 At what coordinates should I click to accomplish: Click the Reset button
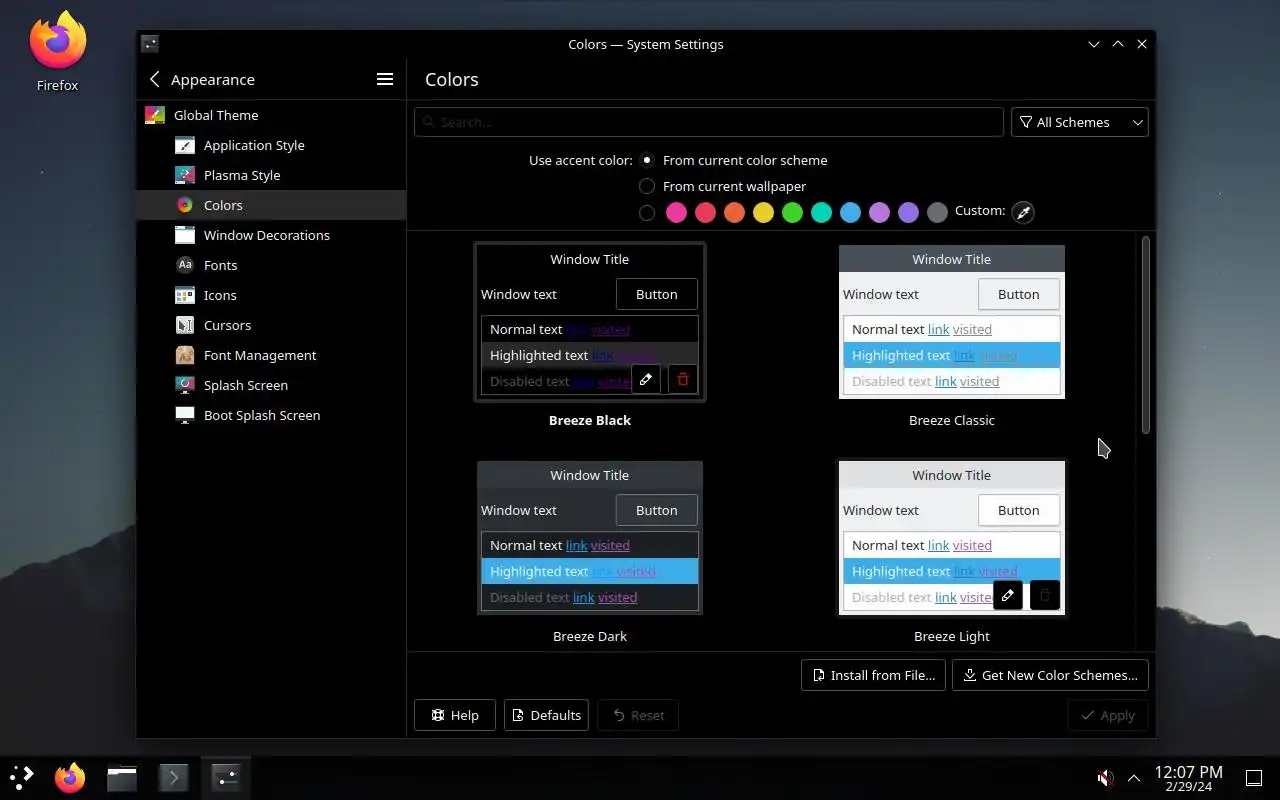click(x=638, y=715)
